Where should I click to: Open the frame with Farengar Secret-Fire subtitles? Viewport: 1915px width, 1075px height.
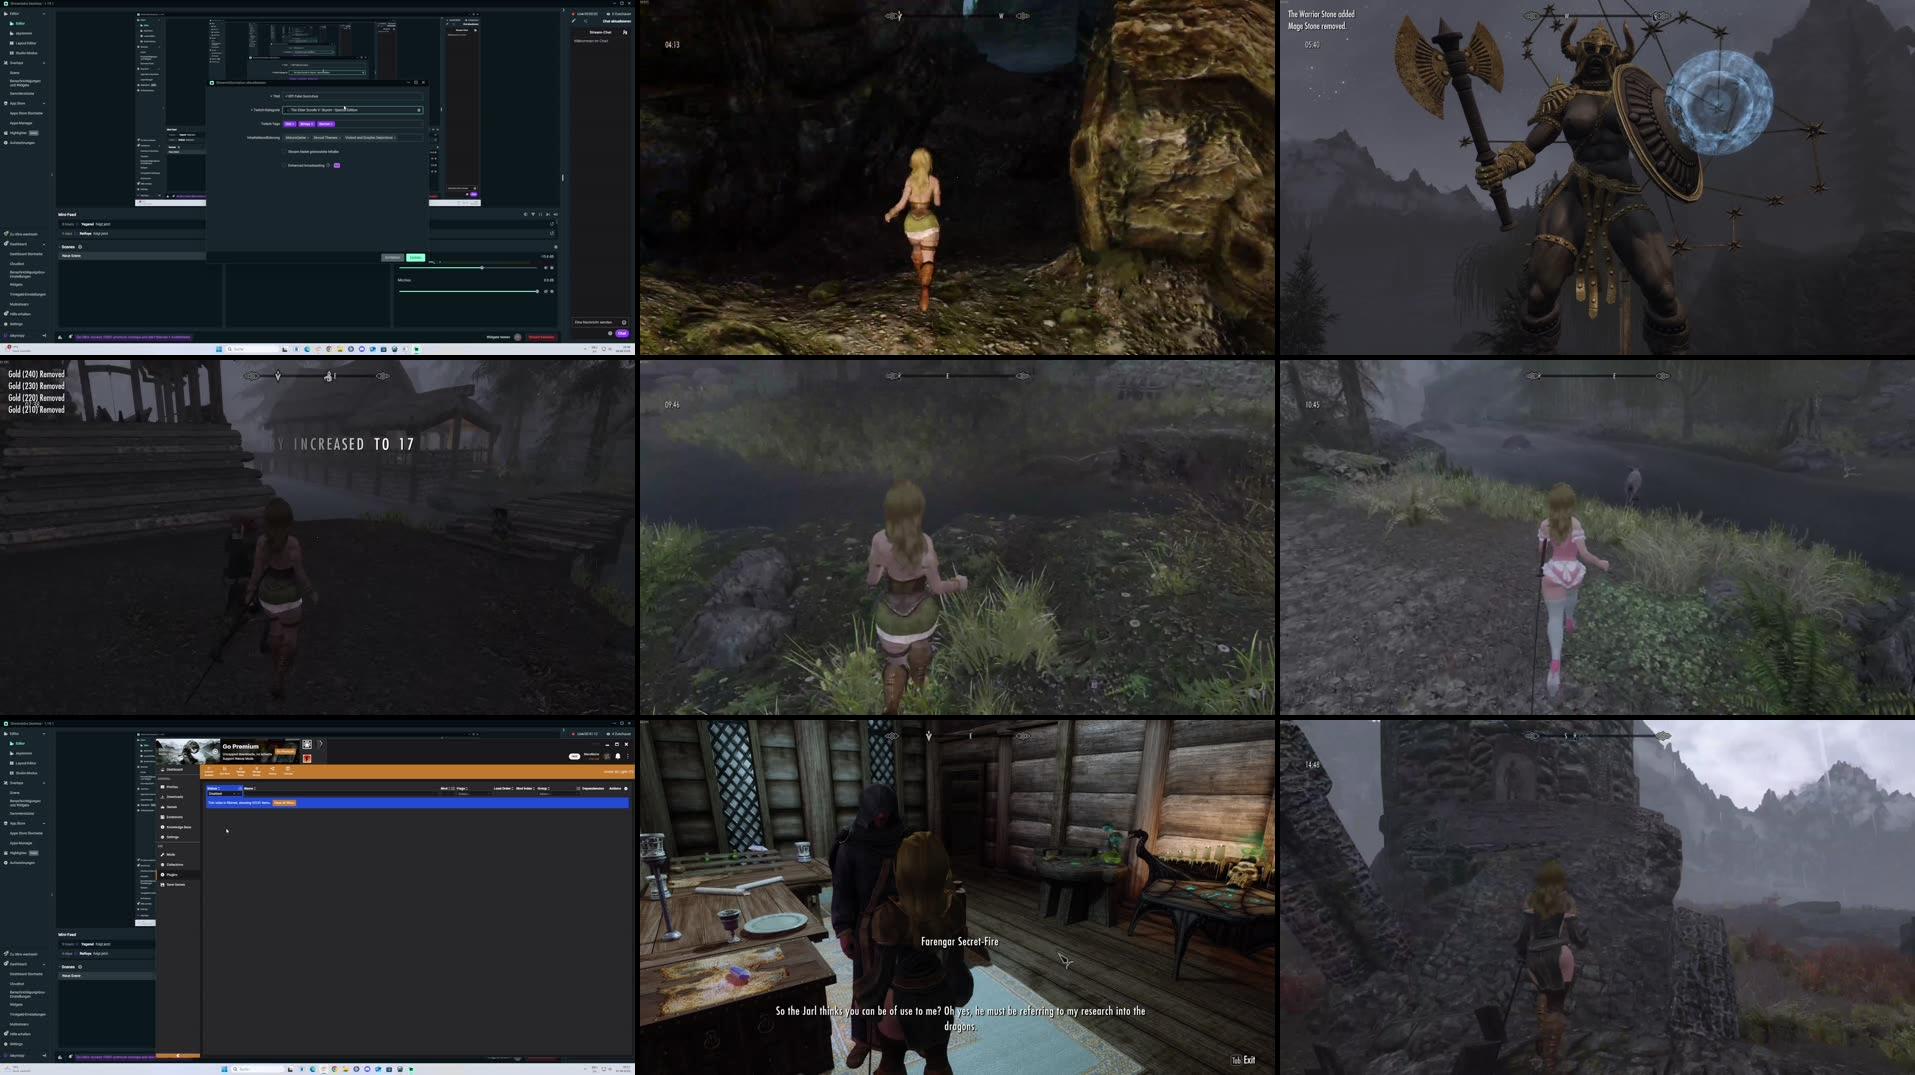click(957, 897)
